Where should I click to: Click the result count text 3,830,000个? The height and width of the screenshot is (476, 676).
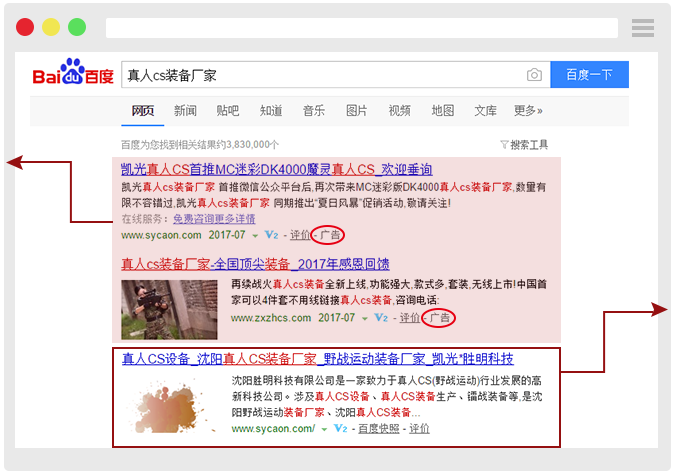tap(253, 144)
